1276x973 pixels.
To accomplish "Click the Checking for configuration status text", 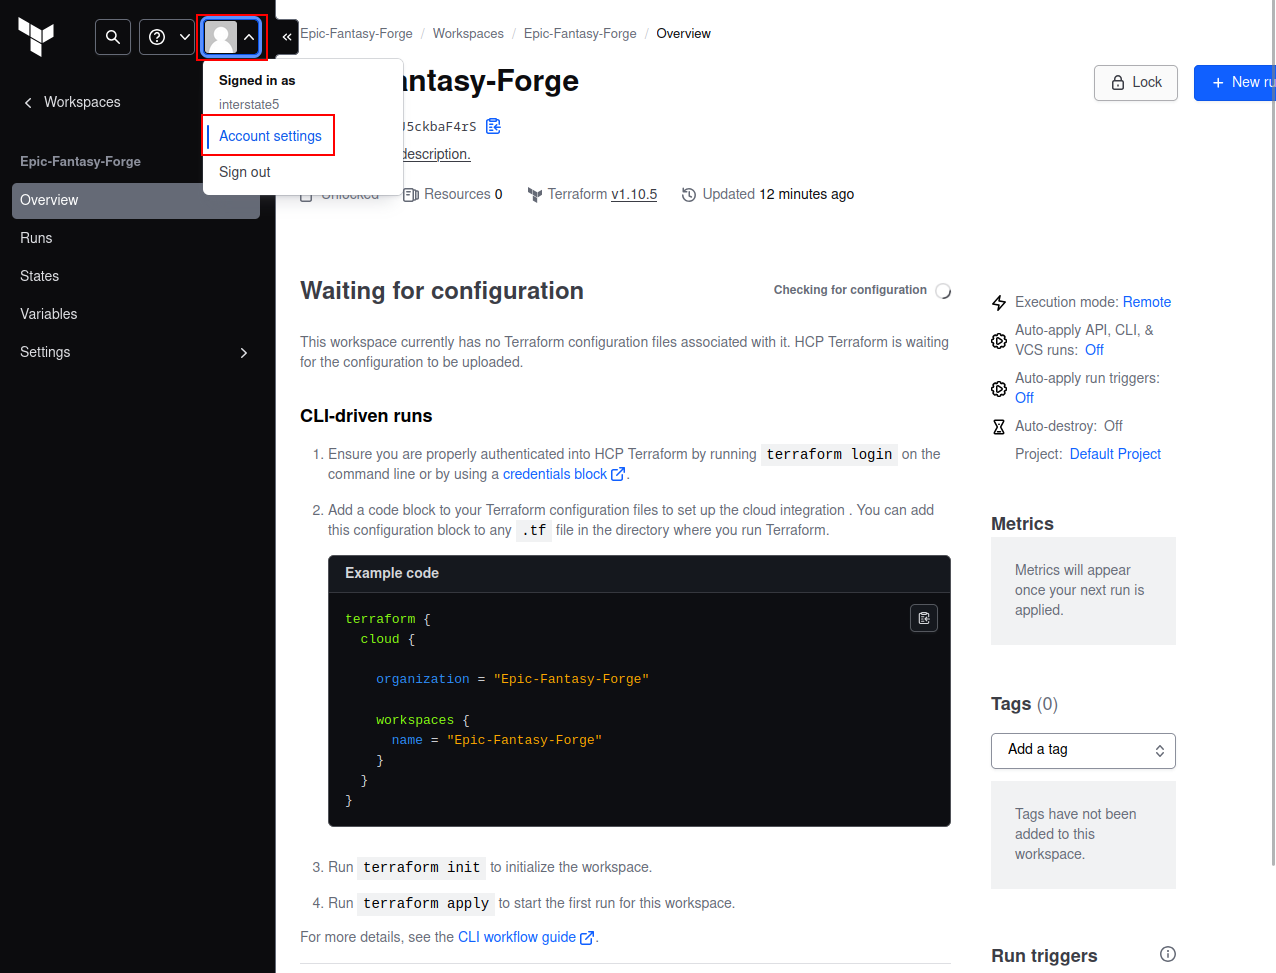I will [x=850, y=290].
